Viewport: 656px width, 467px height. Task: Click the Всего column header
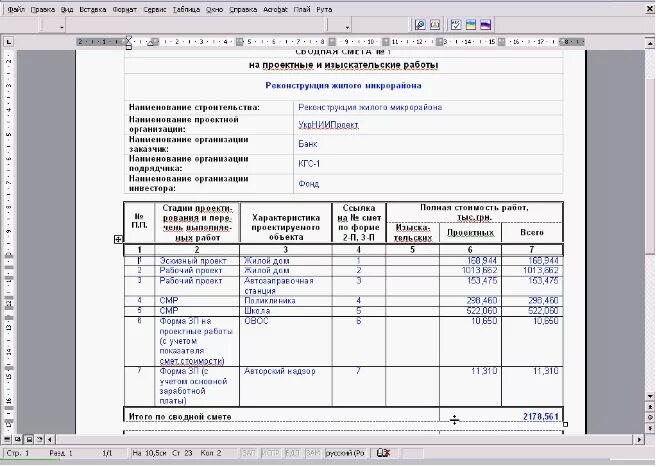coord(532,232)
